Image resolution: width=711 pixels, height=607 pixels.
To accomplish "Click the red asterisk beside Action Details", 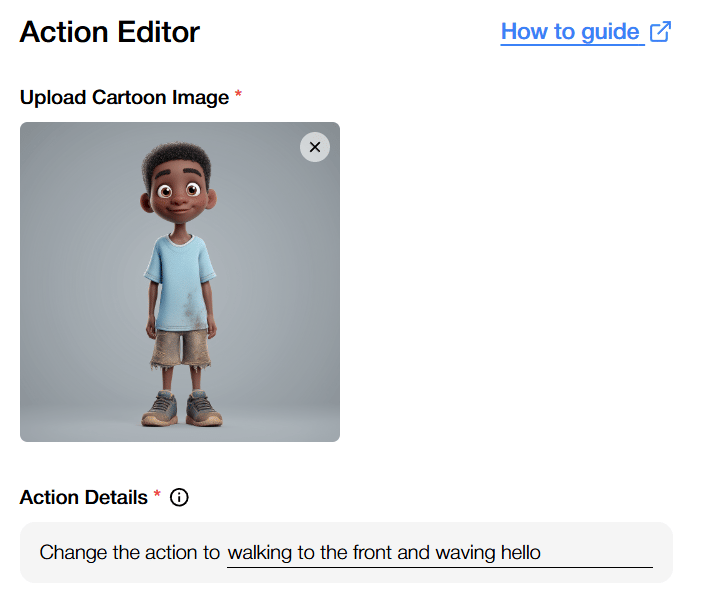I will 157,494.
